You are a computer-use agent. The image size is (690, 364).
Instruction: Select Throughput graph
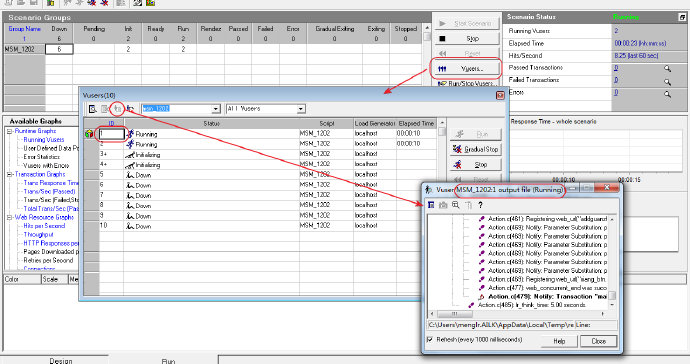coord(38,235)
